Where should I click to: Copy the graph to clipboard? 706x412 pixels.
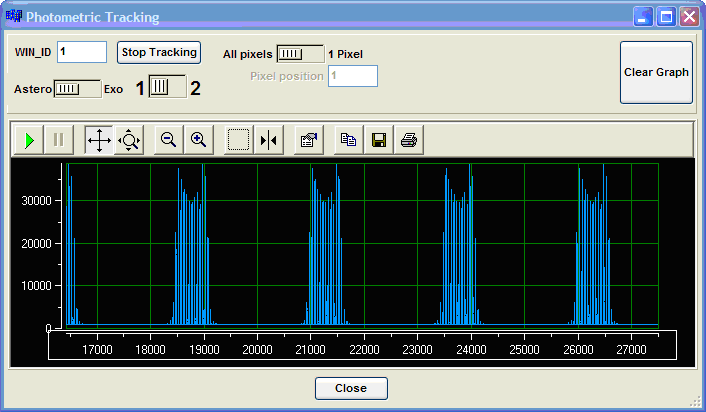(x=349, y=141)
